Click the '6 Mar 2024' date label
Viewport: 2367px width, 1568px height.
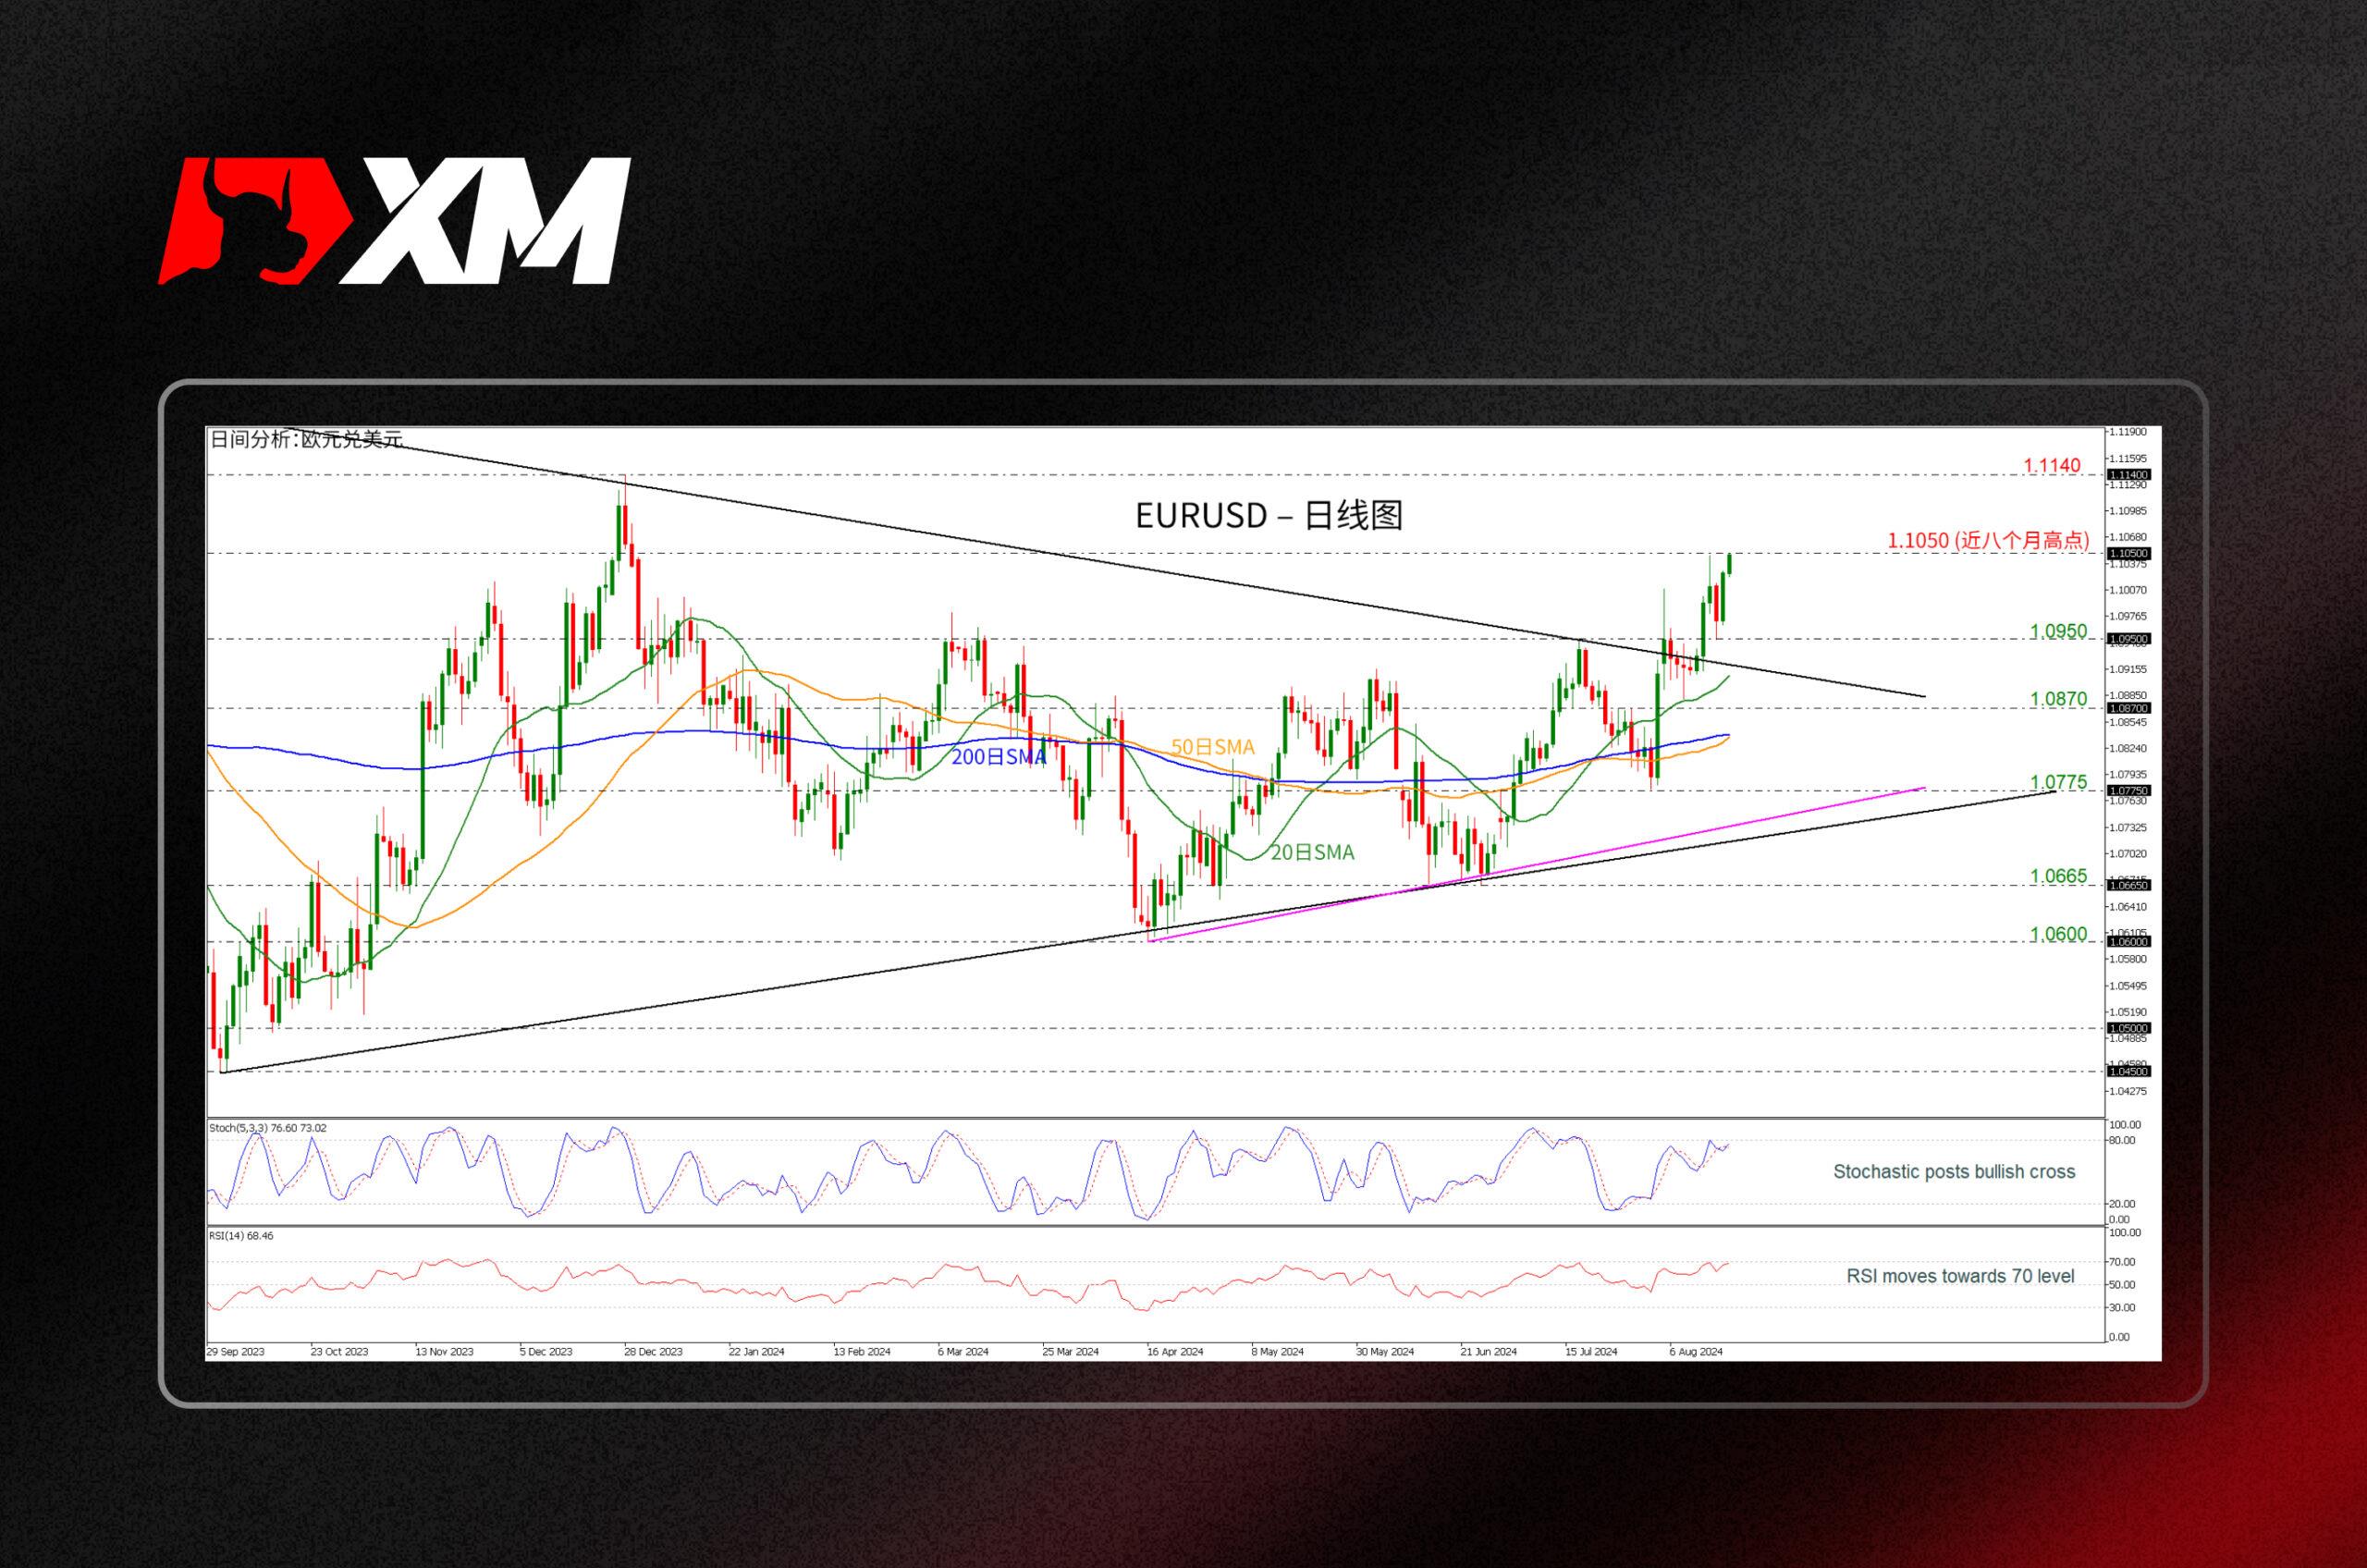point(963,1352)
